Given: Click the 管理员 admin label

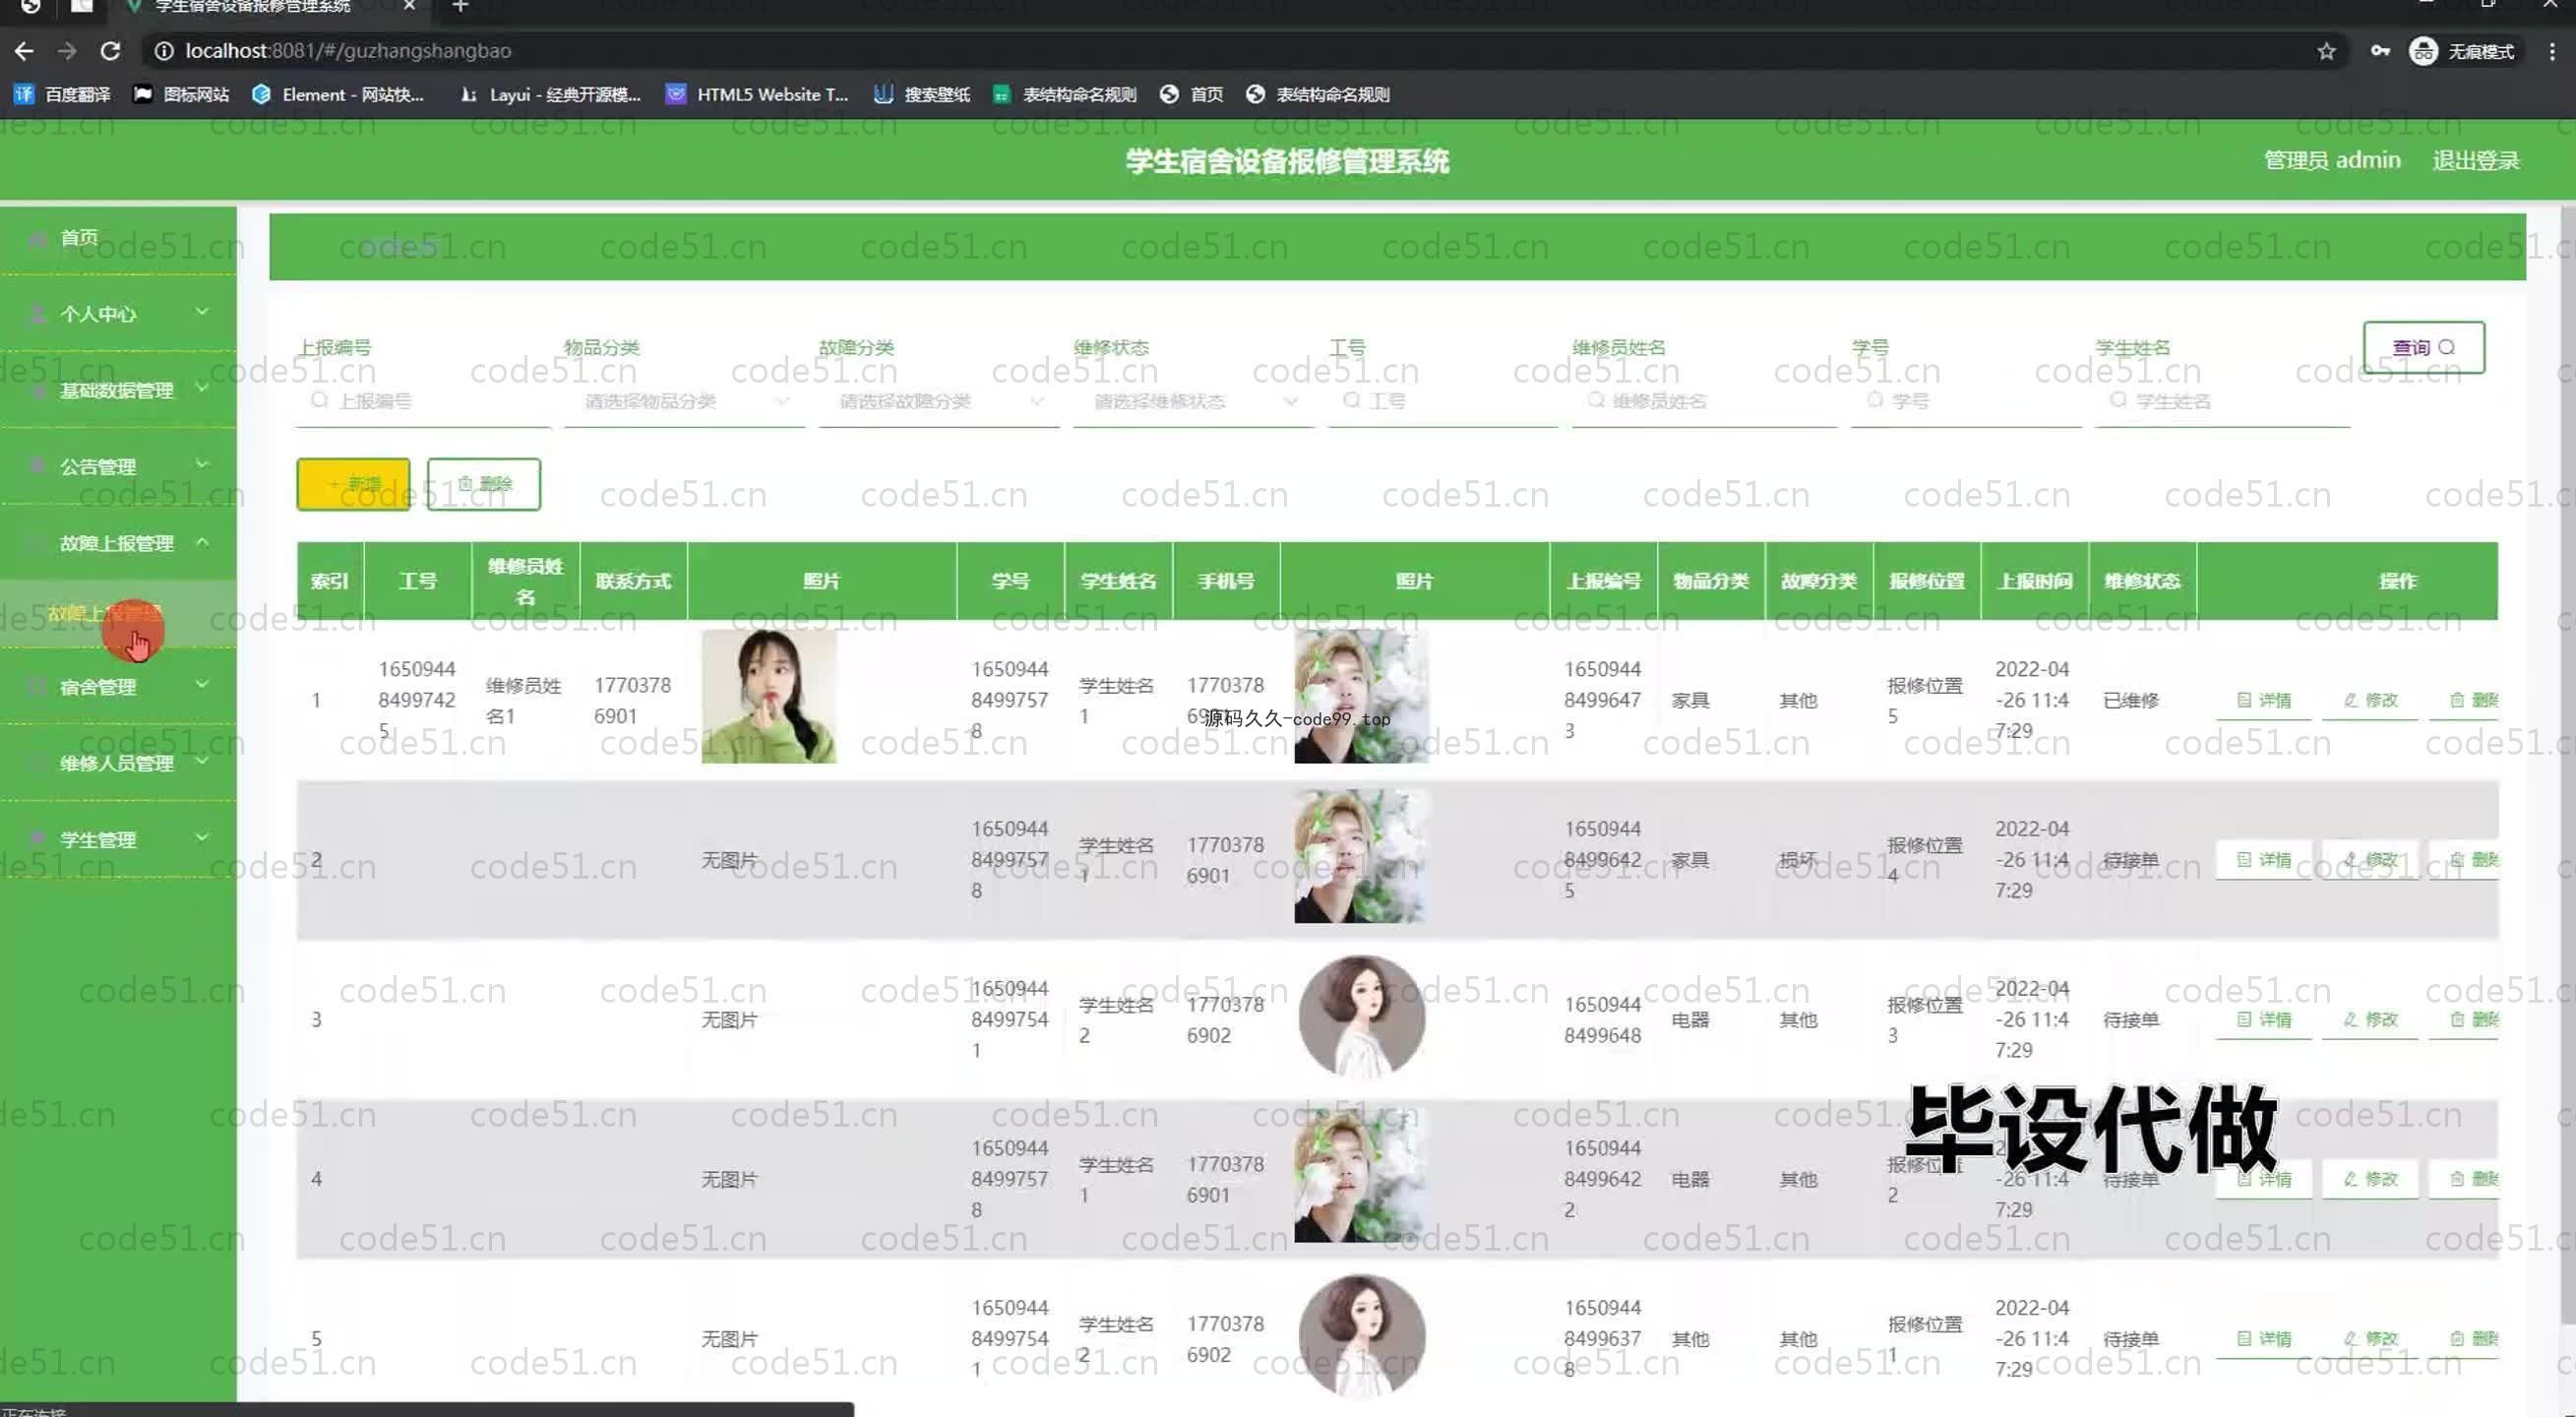Looking at the screenshot, I should click(2332, 160).
